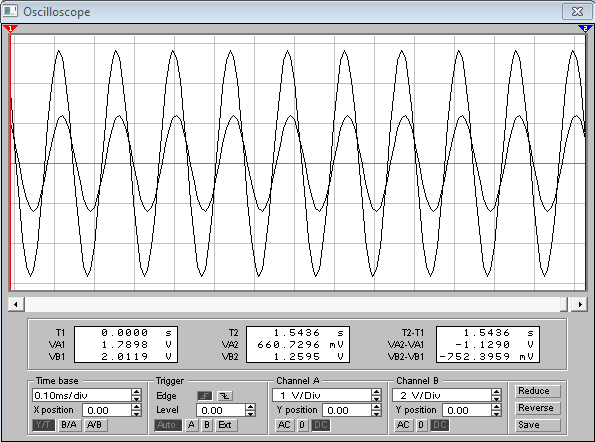The height and width of the screenshot is (442, 595).
Task: Click the blue cursor 2 marker
Action: pyautogui.click(x=585, y=29)
